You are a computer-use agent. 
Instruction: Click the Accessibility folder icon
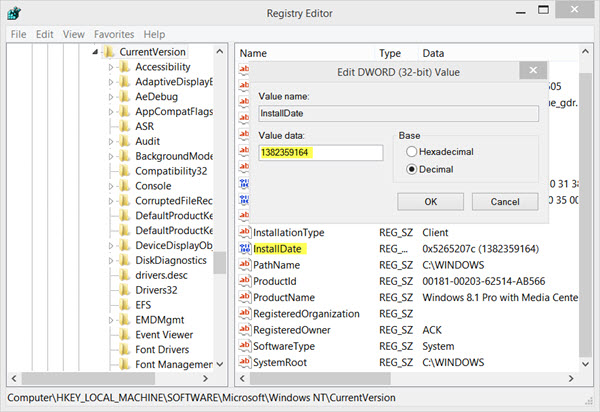124,67
